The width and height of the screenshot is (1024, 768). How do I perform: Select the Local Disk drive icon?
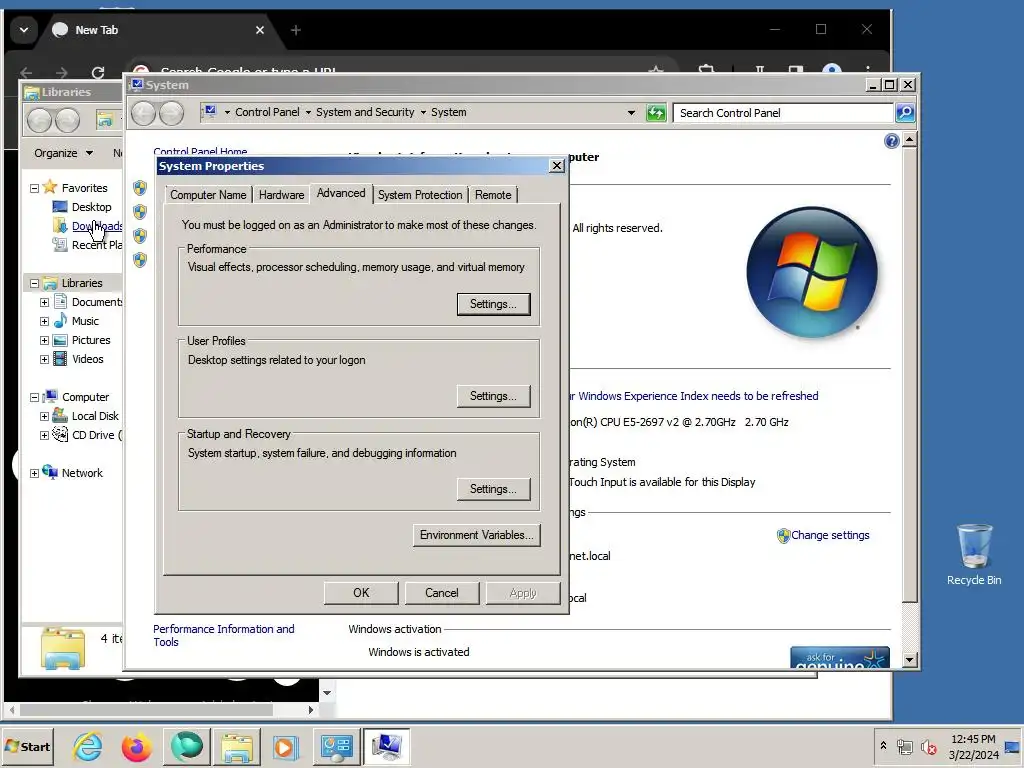pos(60,415)
